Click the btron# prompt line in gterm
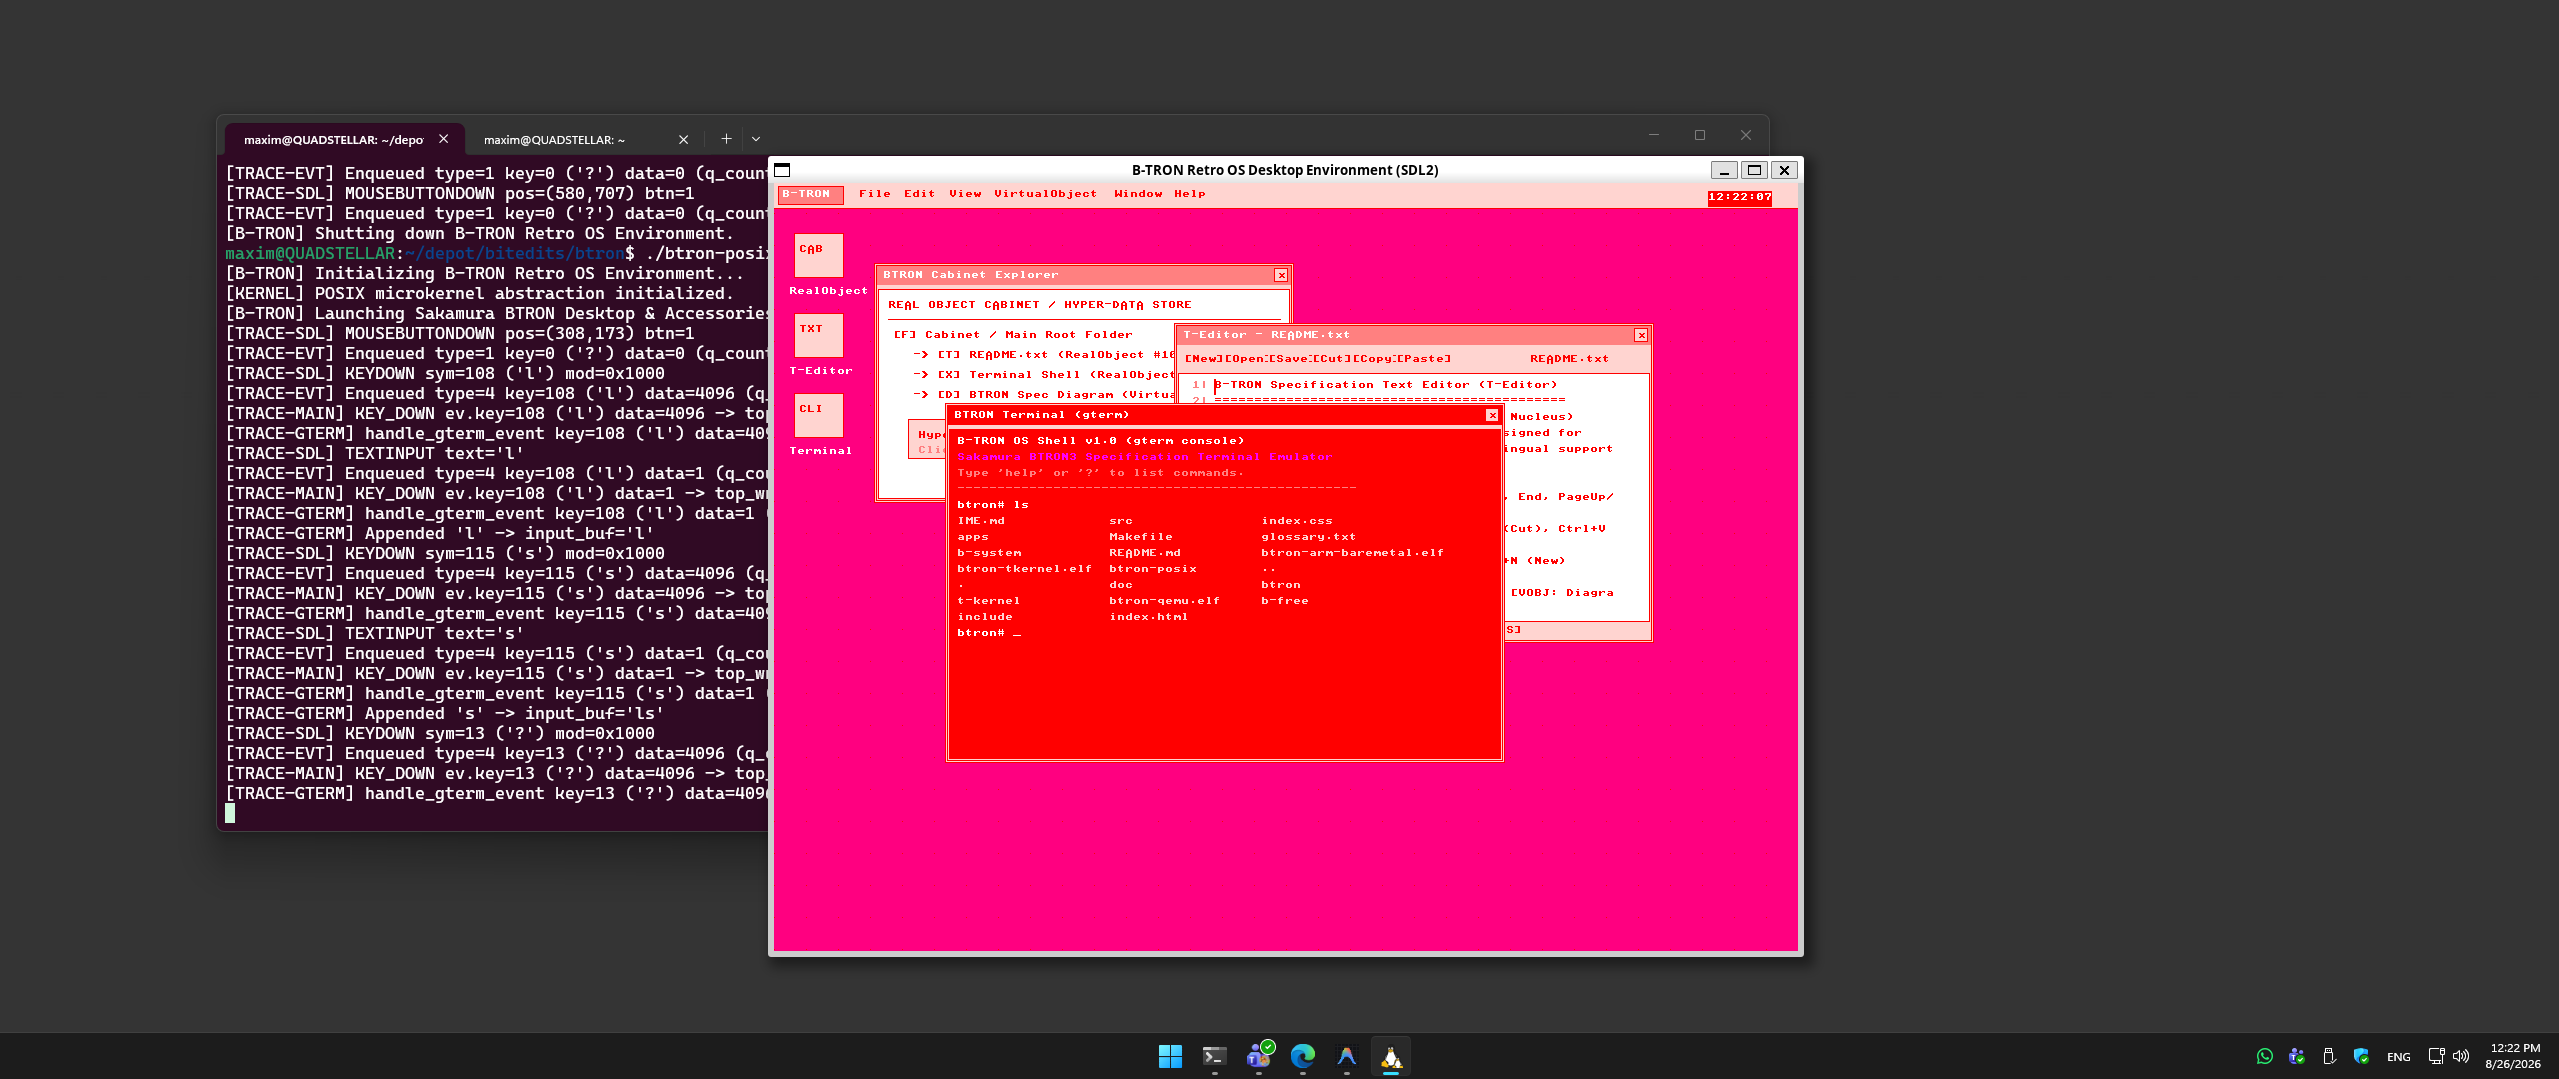Viewport: 2559px width, 1079px height. (x=989, y=633)
